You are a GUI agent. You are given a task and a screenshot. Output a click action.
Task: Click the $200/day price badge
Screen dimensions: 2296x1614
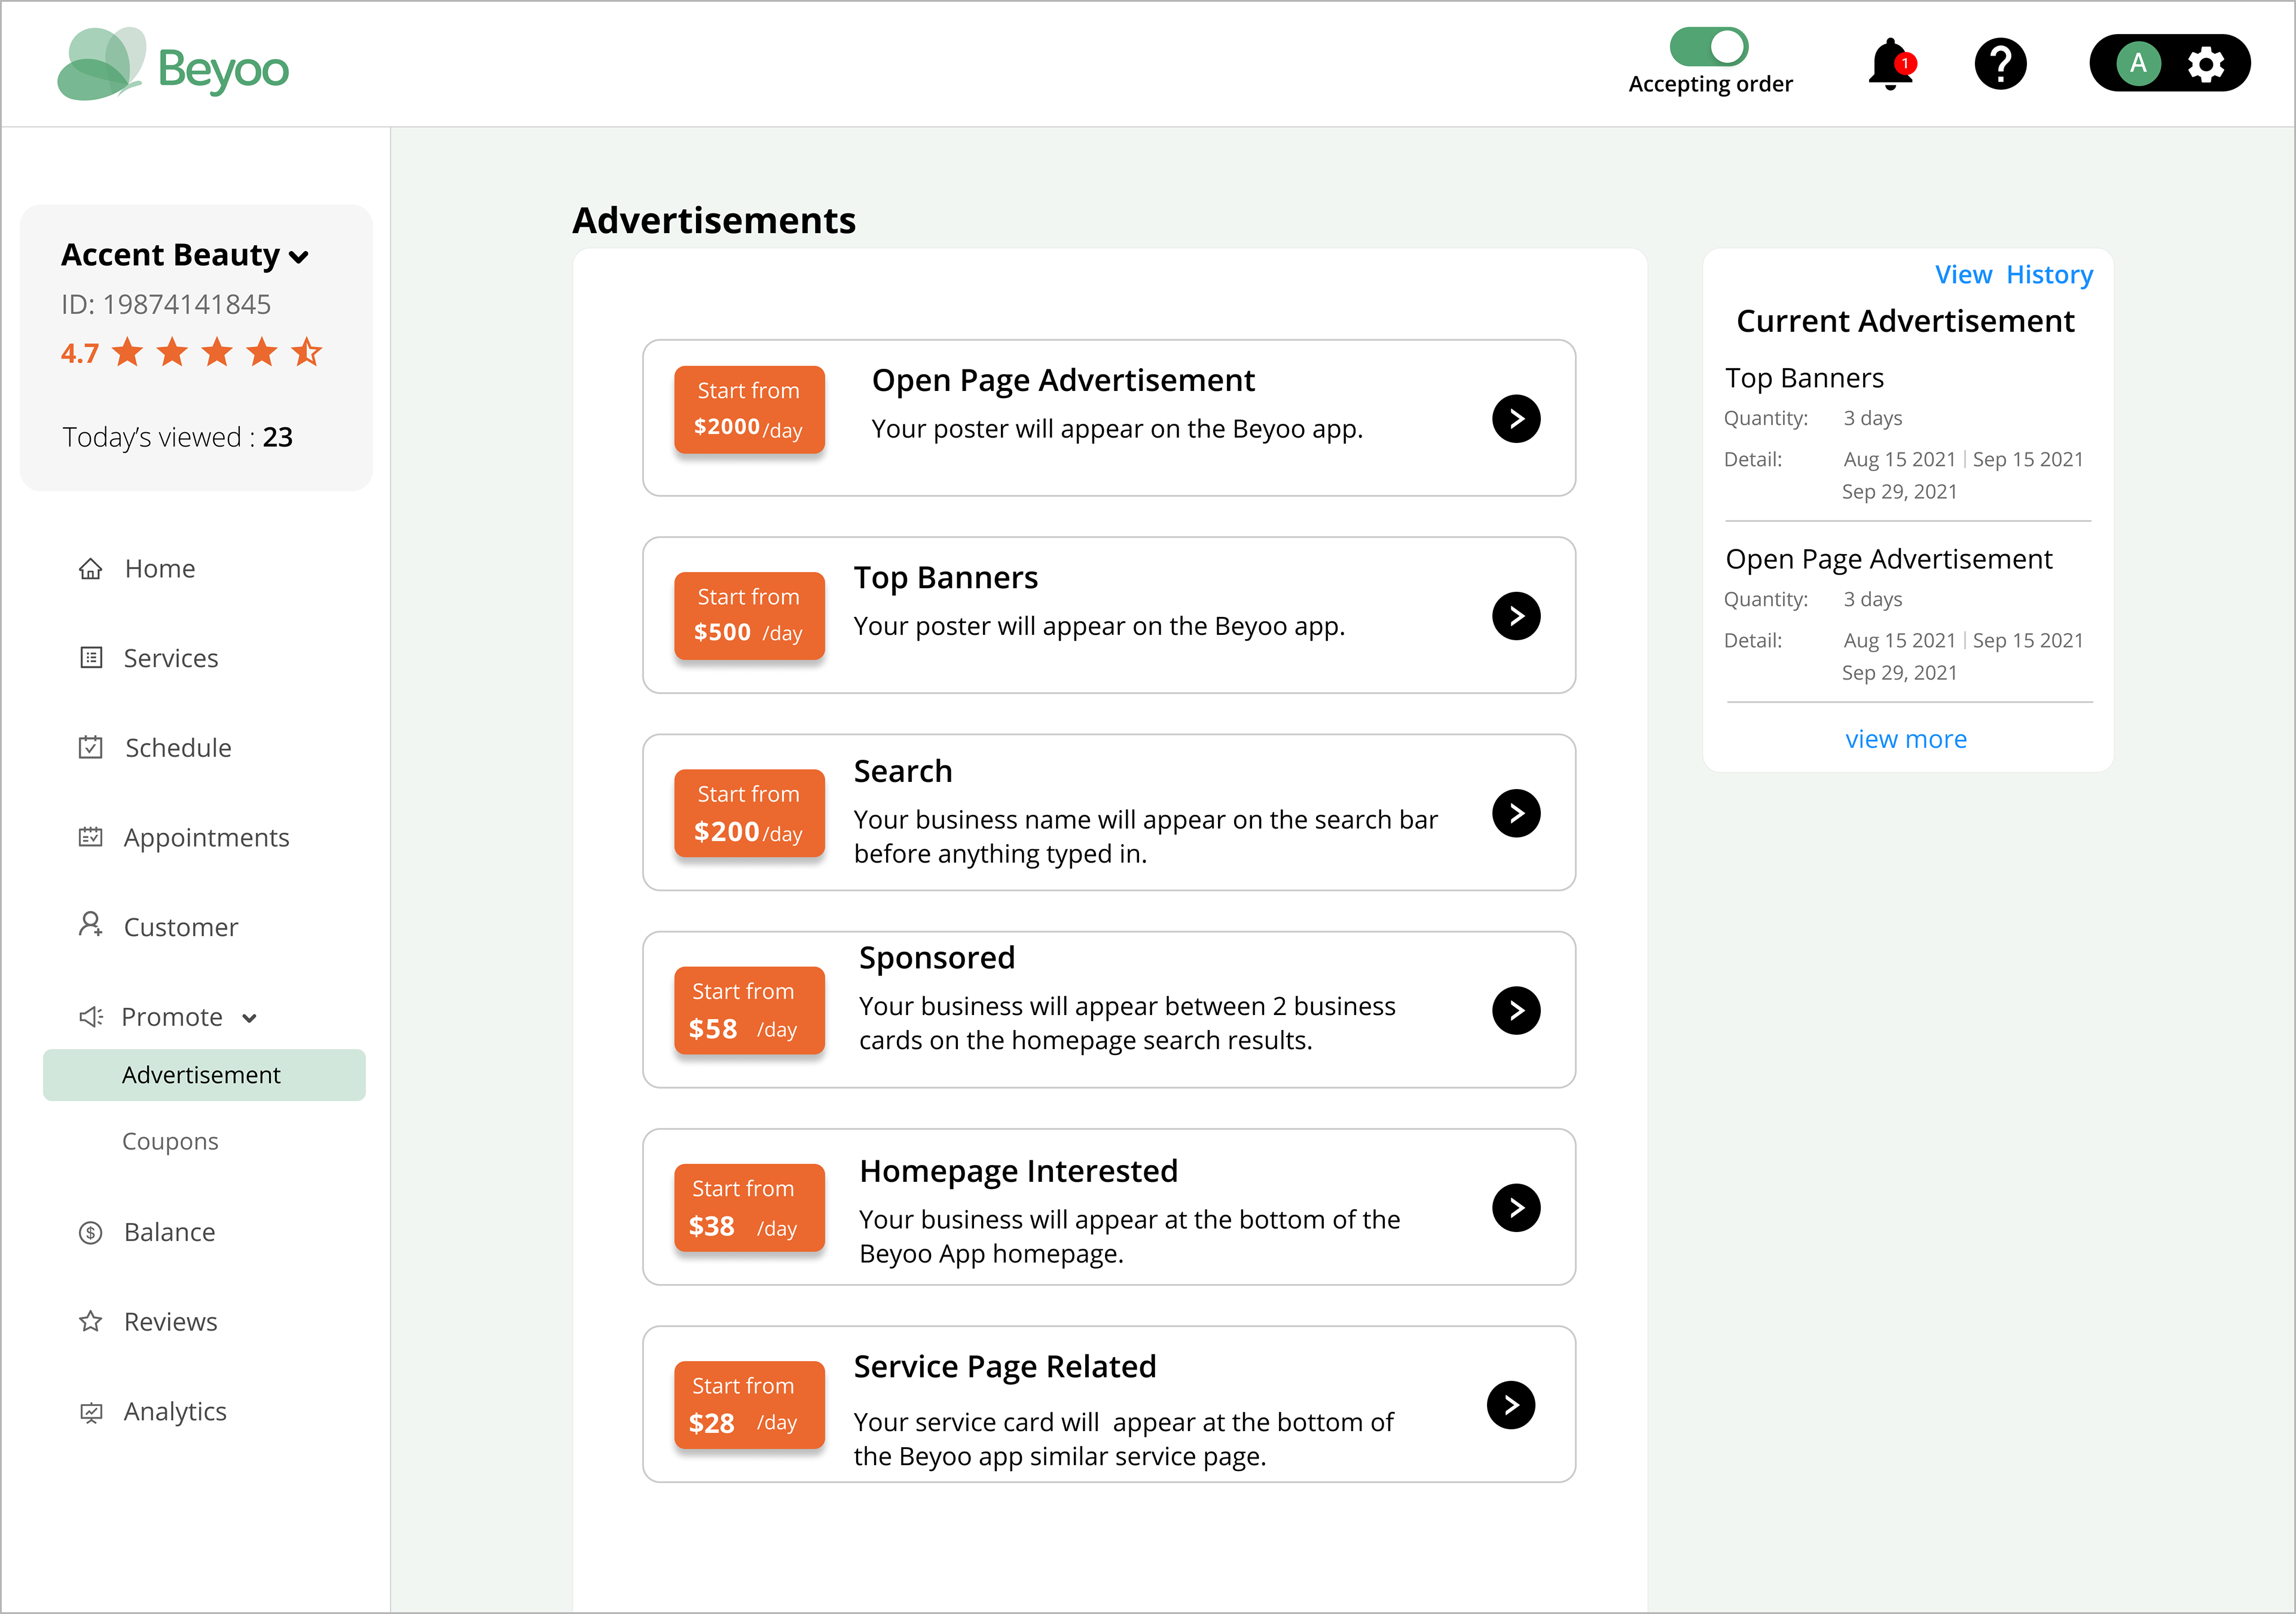point(749,813)
